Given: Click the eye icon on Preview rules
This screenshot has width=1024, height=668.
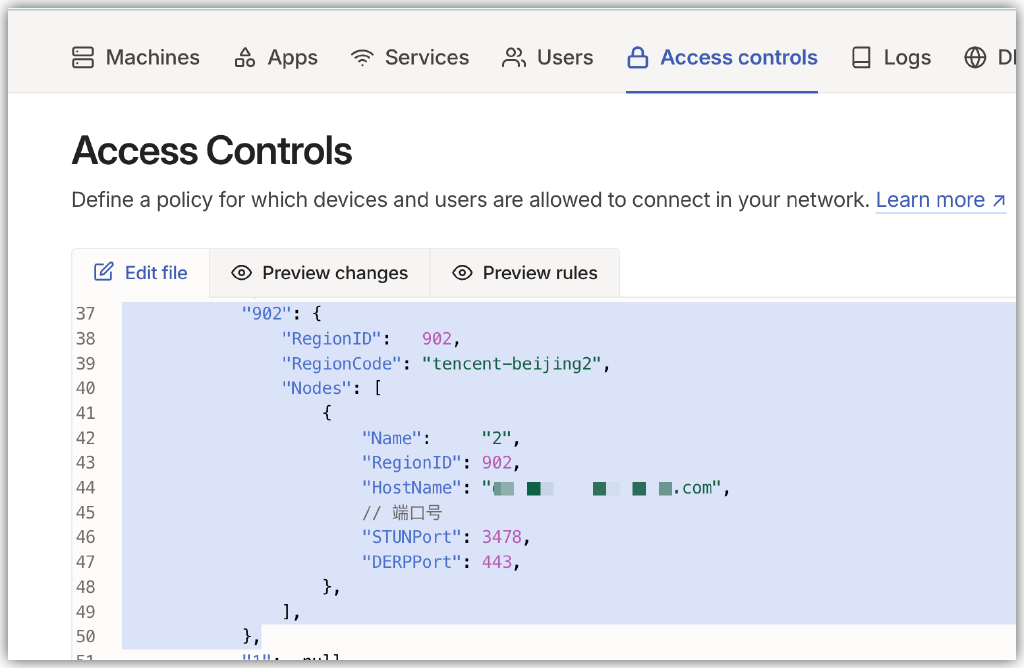Looking at the screenshot, I should point(461,273).
